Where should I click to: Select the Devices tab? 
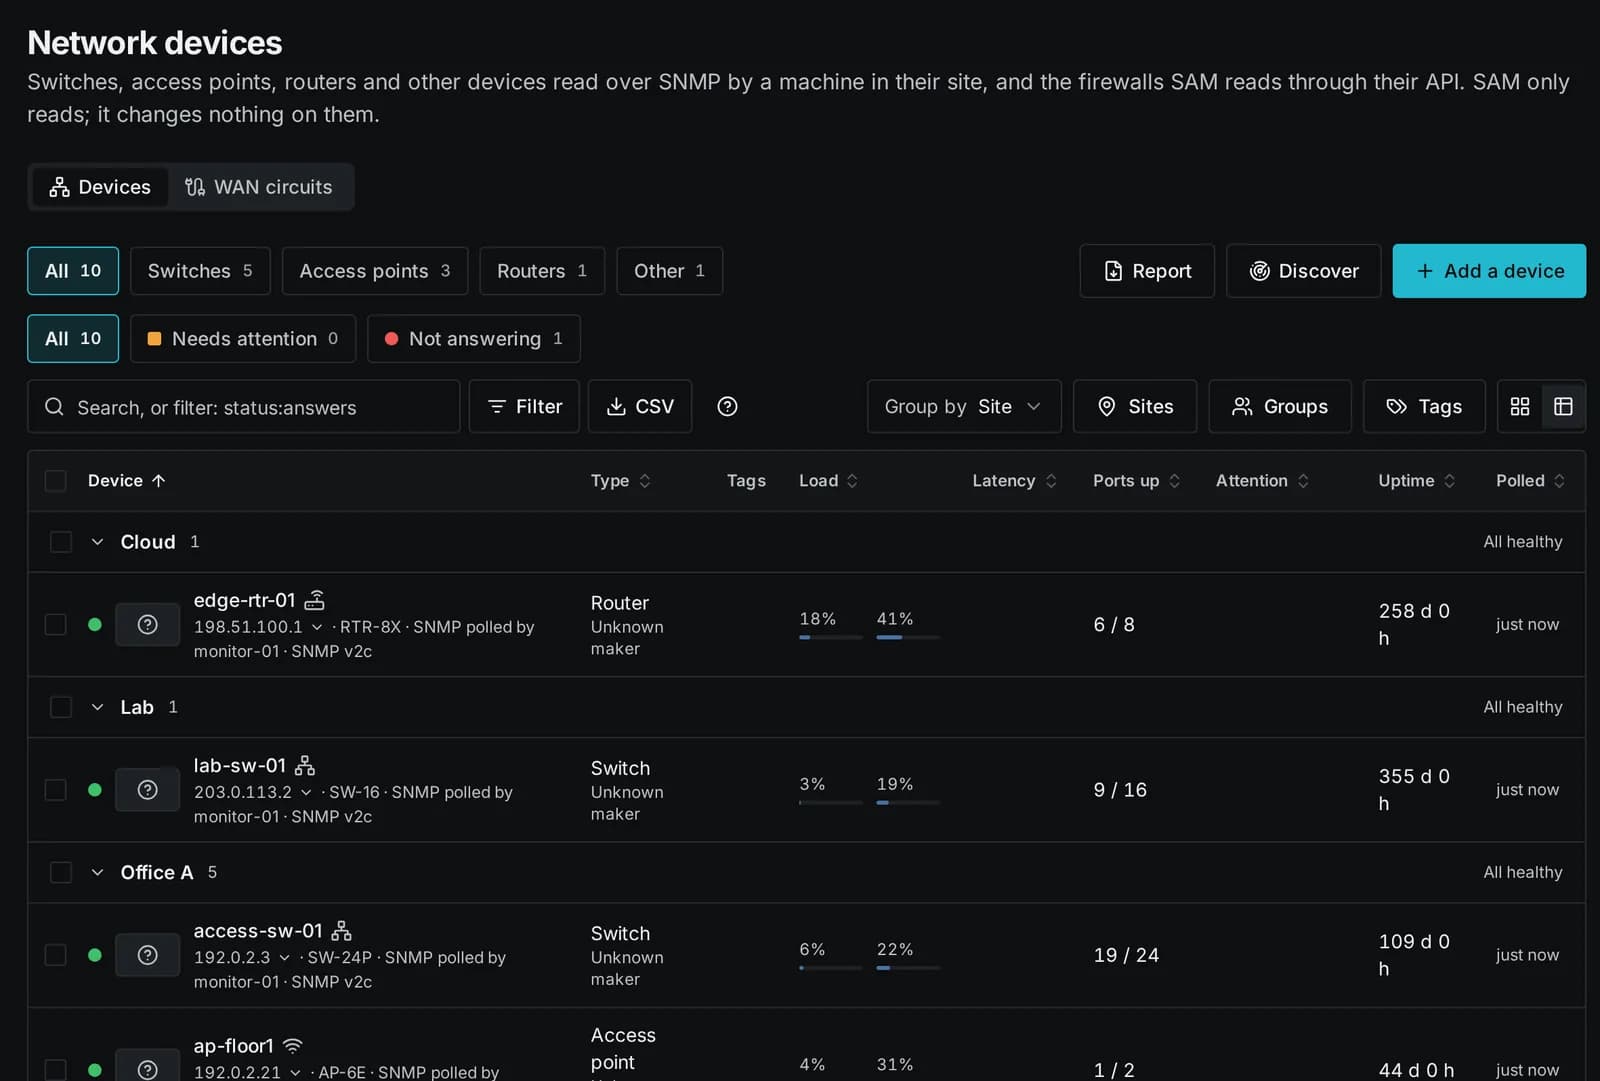point(100,187)
